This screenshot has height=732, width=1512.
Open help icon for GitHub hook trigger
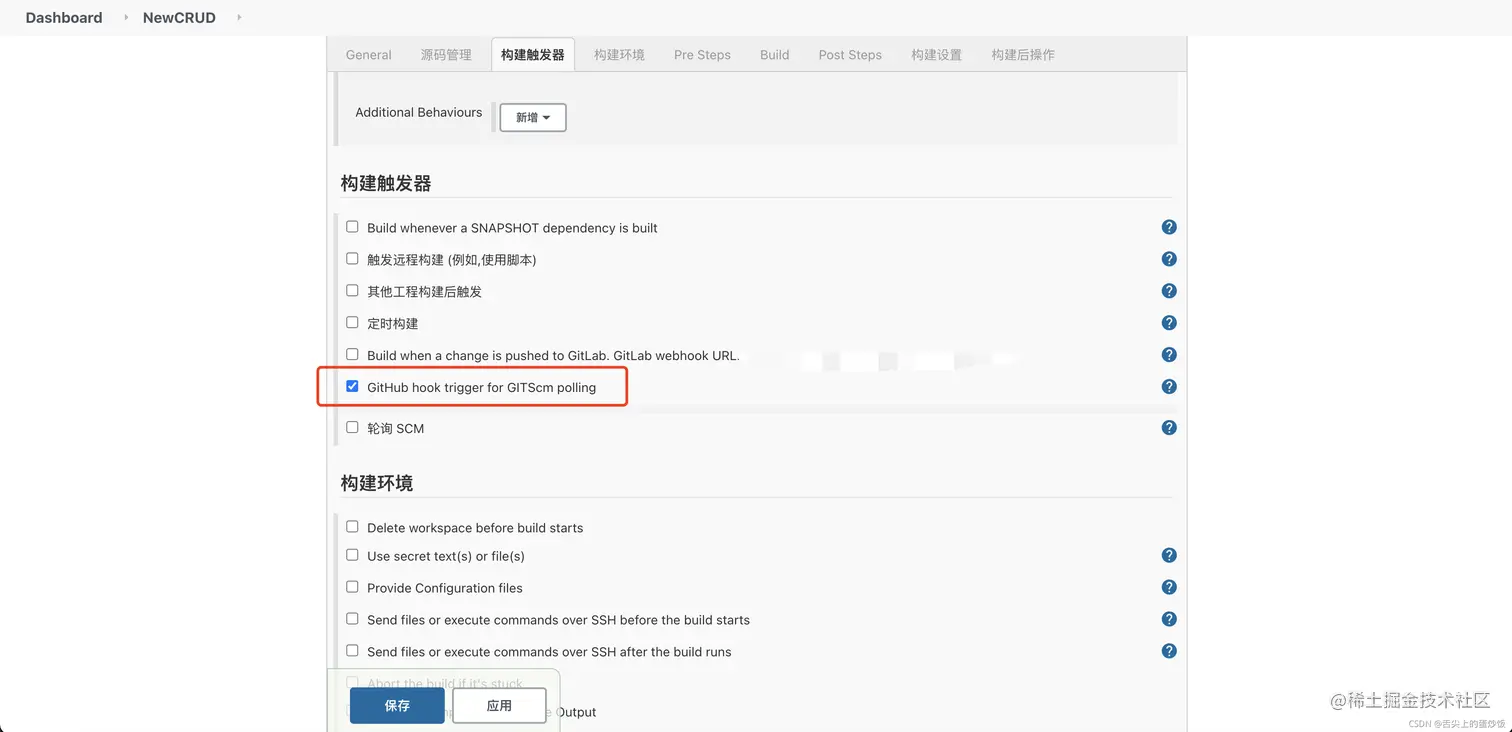click(1169, 387)
